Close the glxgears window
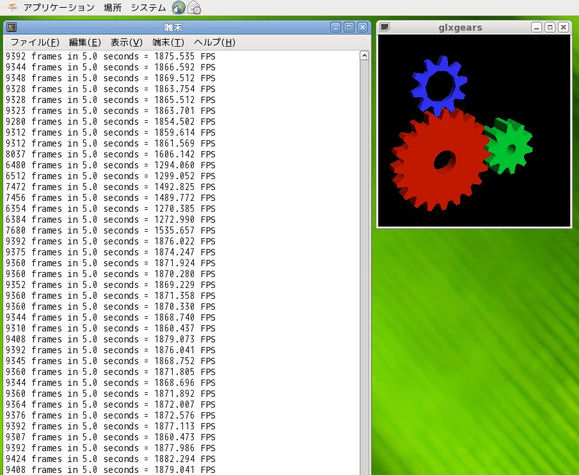The height and width of the screenshot is (475, 579). tap(563, 27)
